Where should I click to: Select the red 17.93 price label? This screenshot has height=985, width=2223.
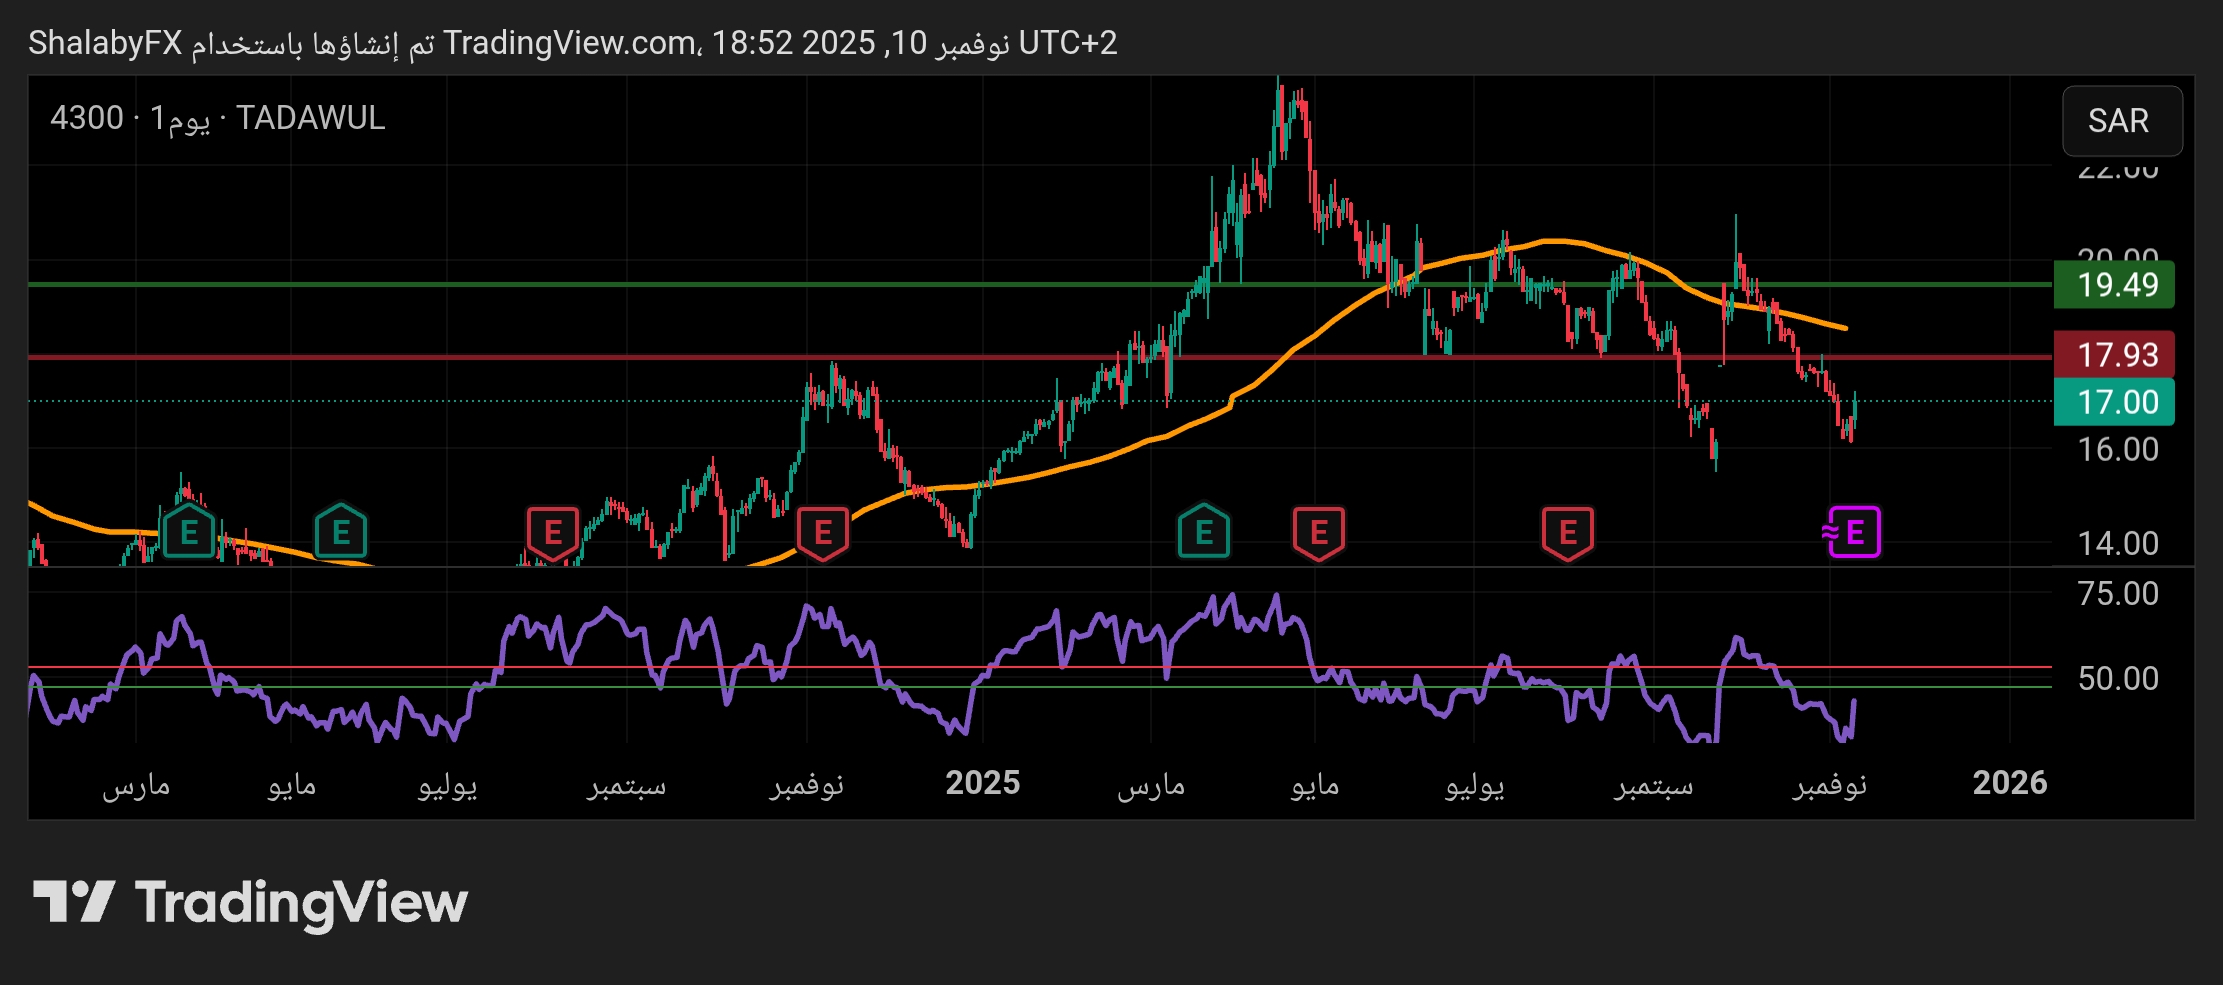[2113, 354]
